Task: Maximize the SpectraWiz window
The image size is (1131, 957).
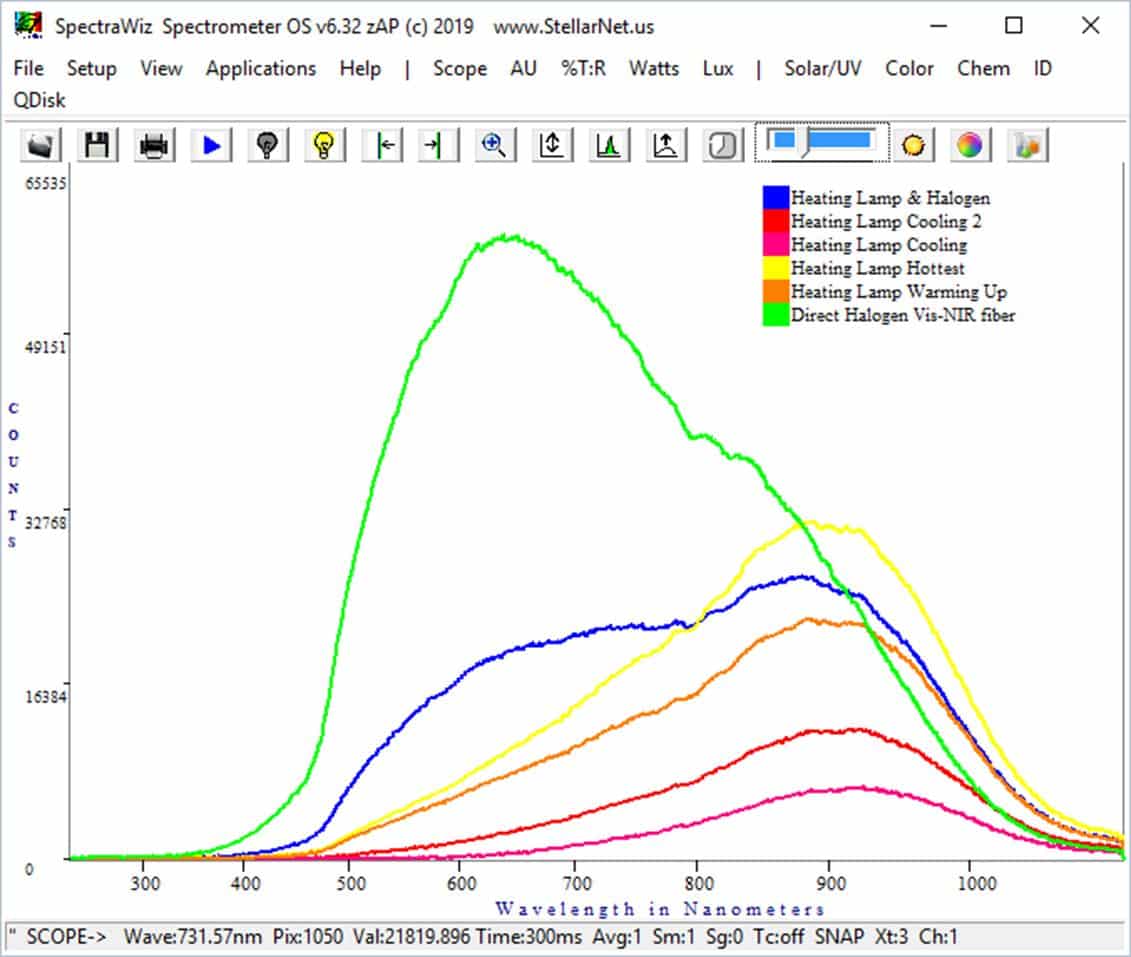Action: pyautogui.click(x=1013, y=25)
